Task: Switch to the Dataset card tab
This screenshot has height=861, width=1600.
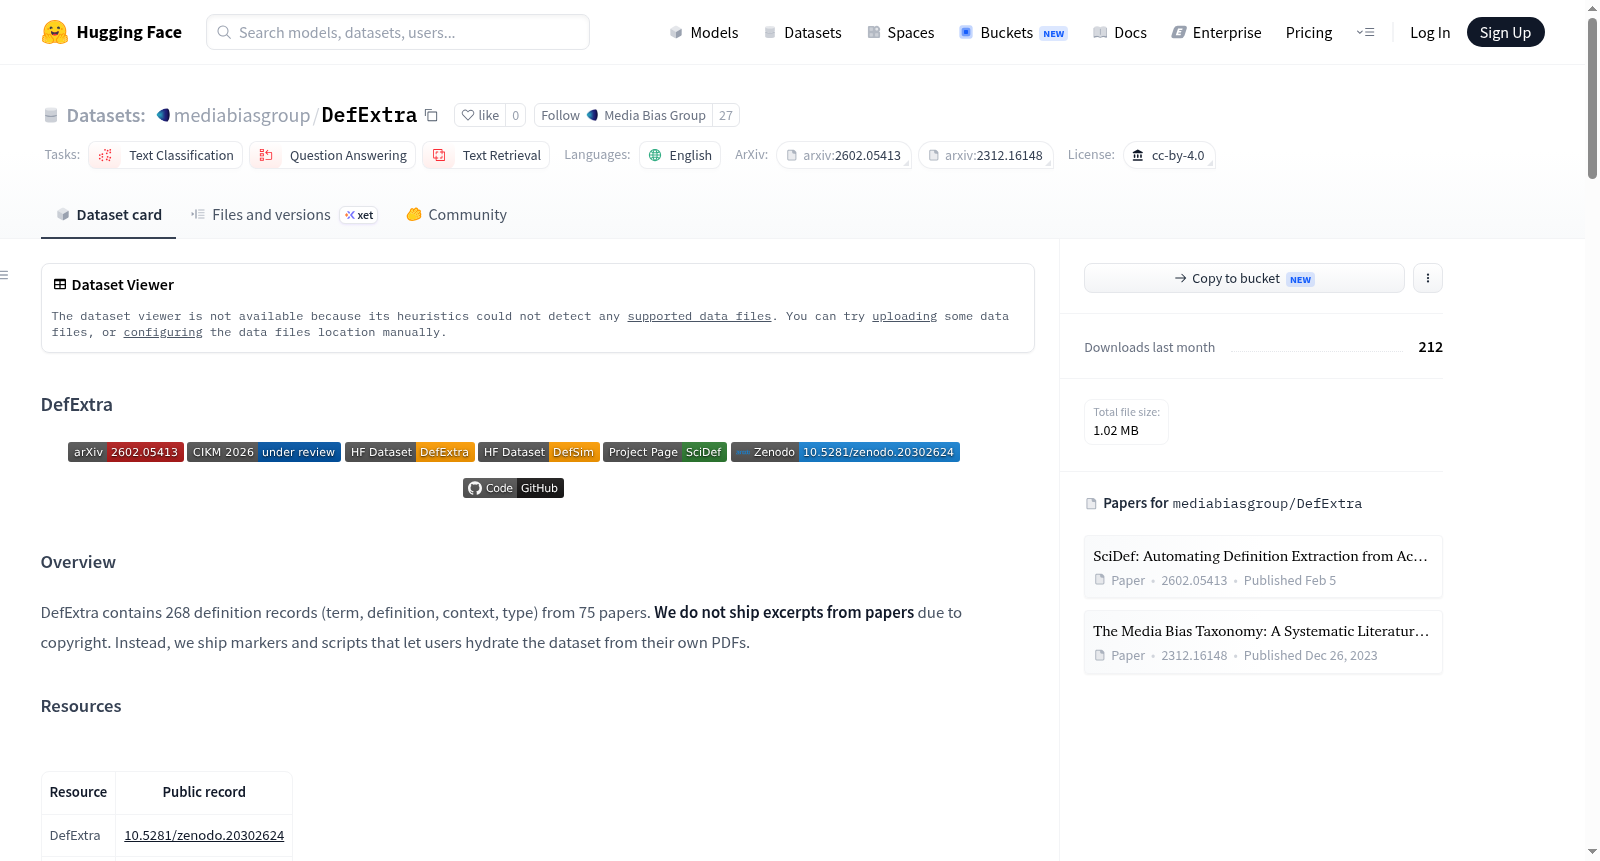Action: point(108,215)
